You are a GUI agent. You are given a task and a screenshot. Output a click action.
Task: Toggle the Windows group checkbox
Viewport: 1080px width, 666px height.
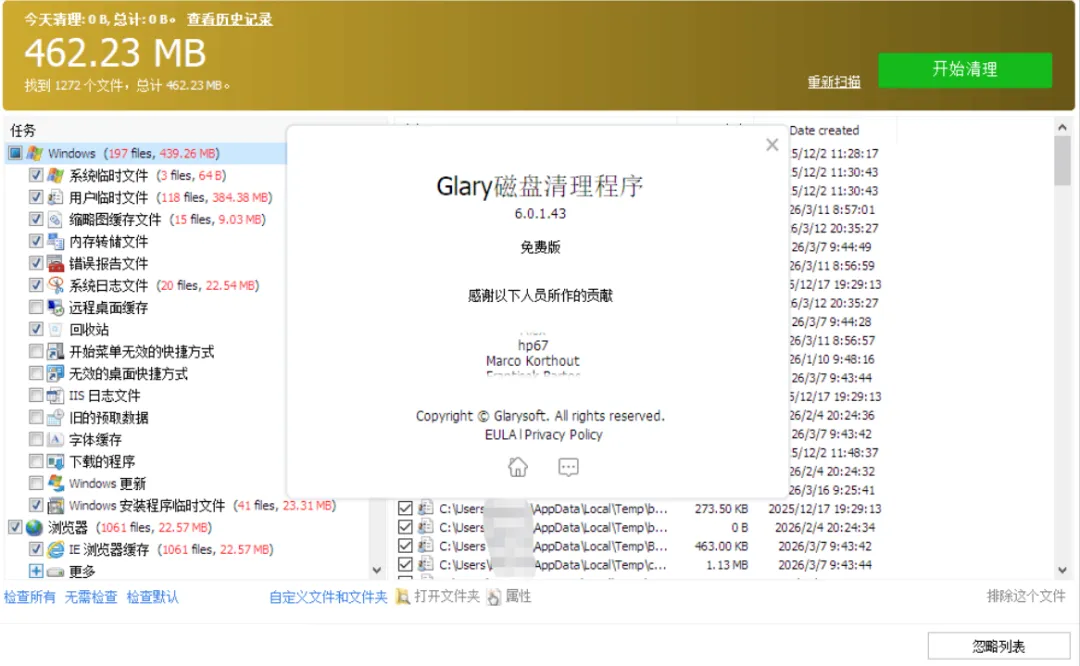coord(15,153)
